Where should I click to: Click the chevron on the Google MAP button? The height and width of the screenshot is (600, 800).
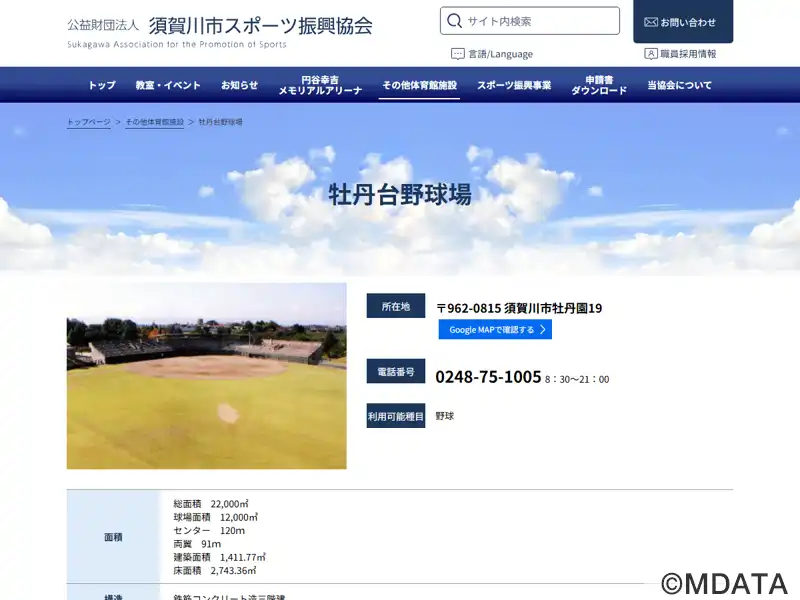[x=543, y=330]
